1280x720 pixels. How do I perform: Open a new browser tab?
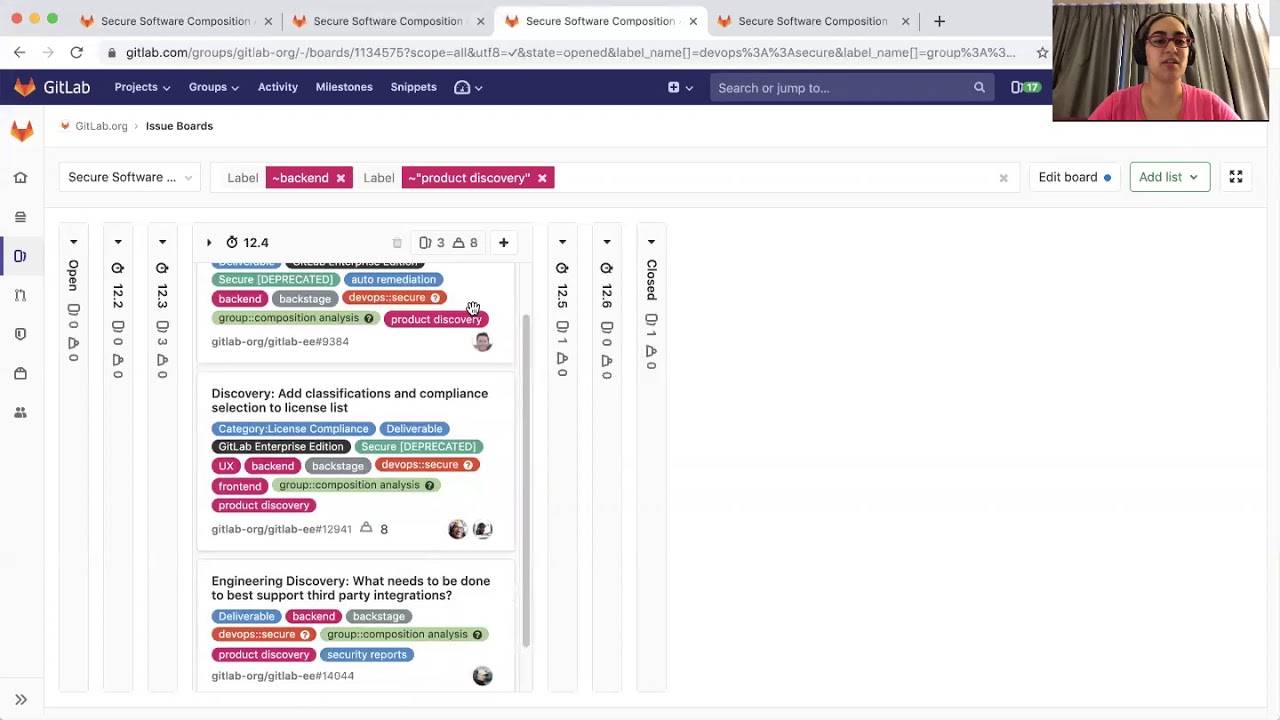pos(939,21)
